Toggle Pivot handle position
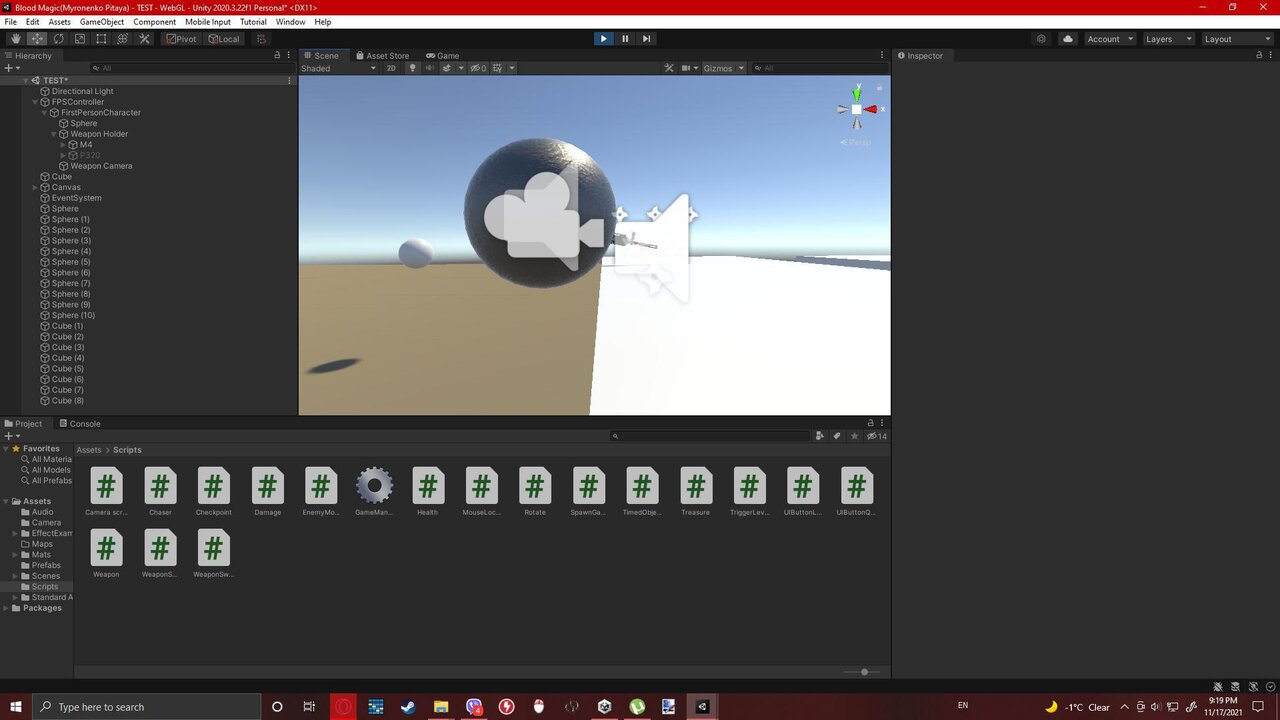The width and height of the screenshot is (1280, 720). click(182, 39)
